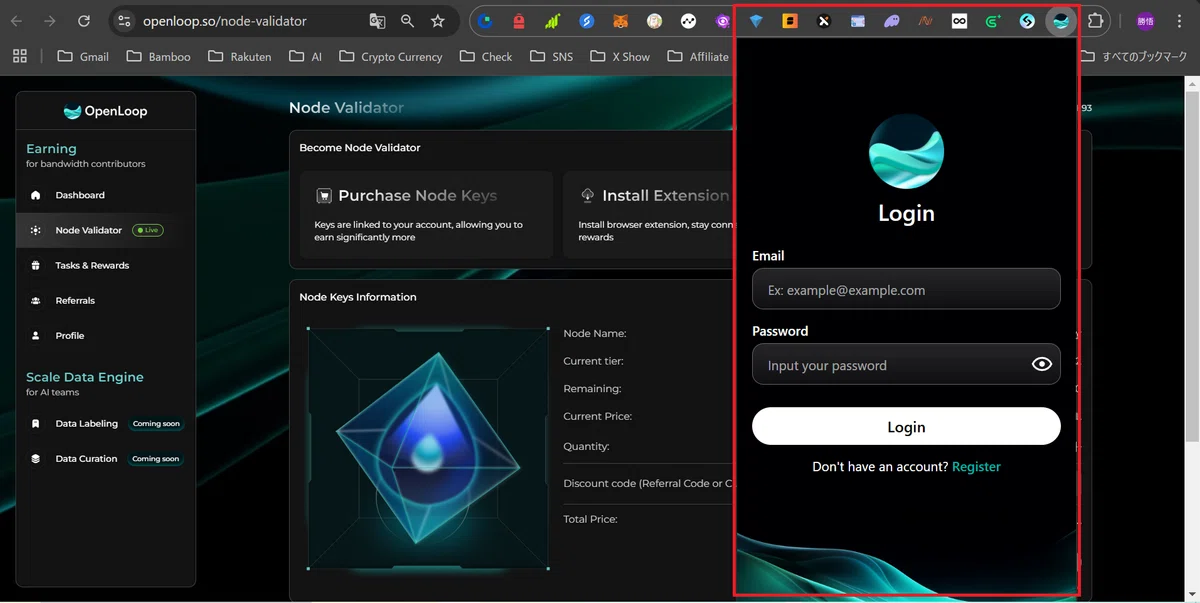This screenshot has height=603, width=1200.
Task: Select Data Curation coming soon item
Action: (x=106, y=458)
